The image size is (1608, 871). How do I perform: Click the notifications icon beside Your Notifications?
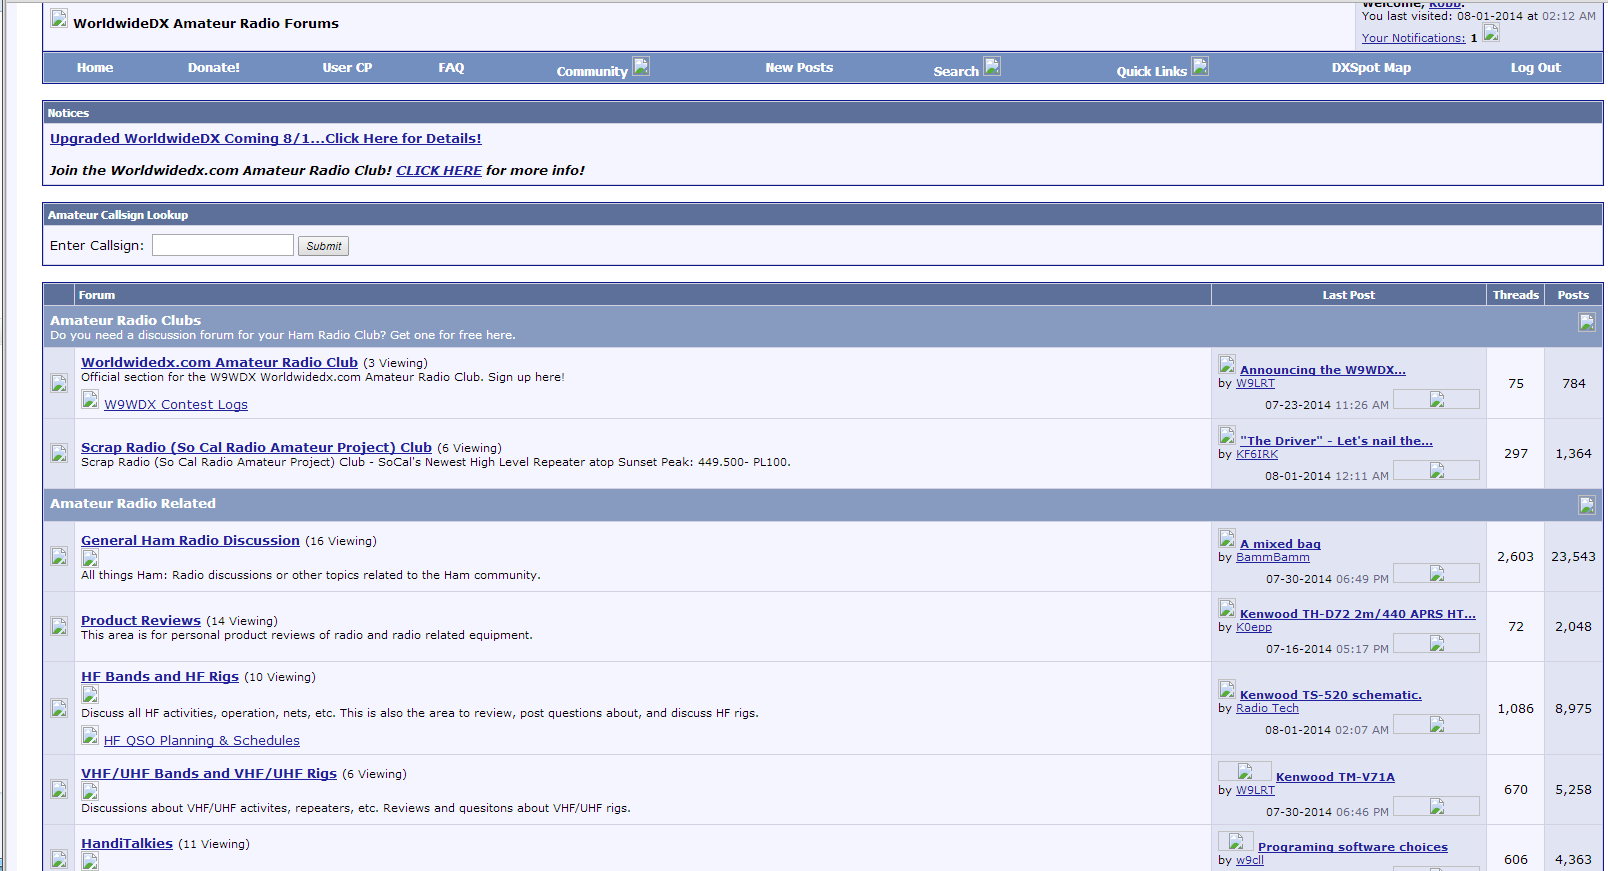coord(1491,34)
